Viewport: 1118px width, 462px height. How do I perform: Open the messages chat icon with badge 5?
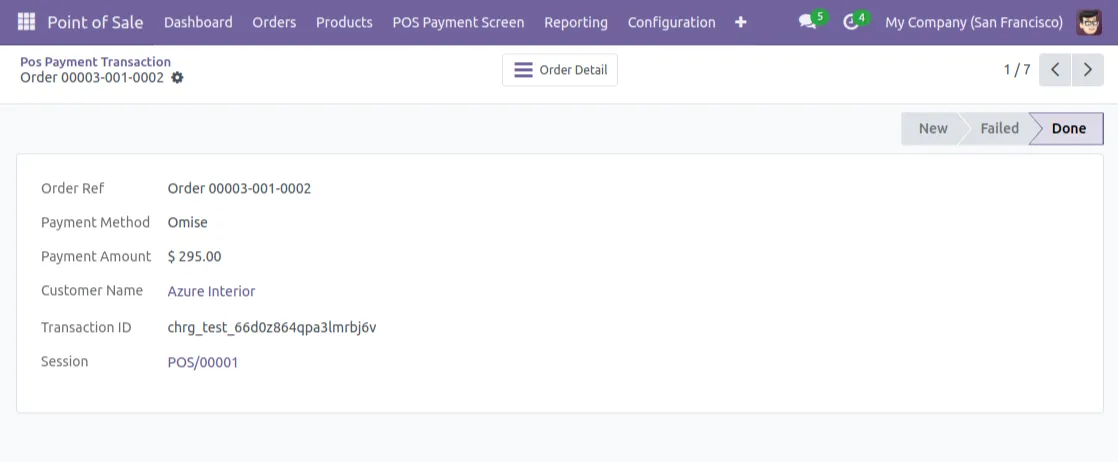coord(812,21)
